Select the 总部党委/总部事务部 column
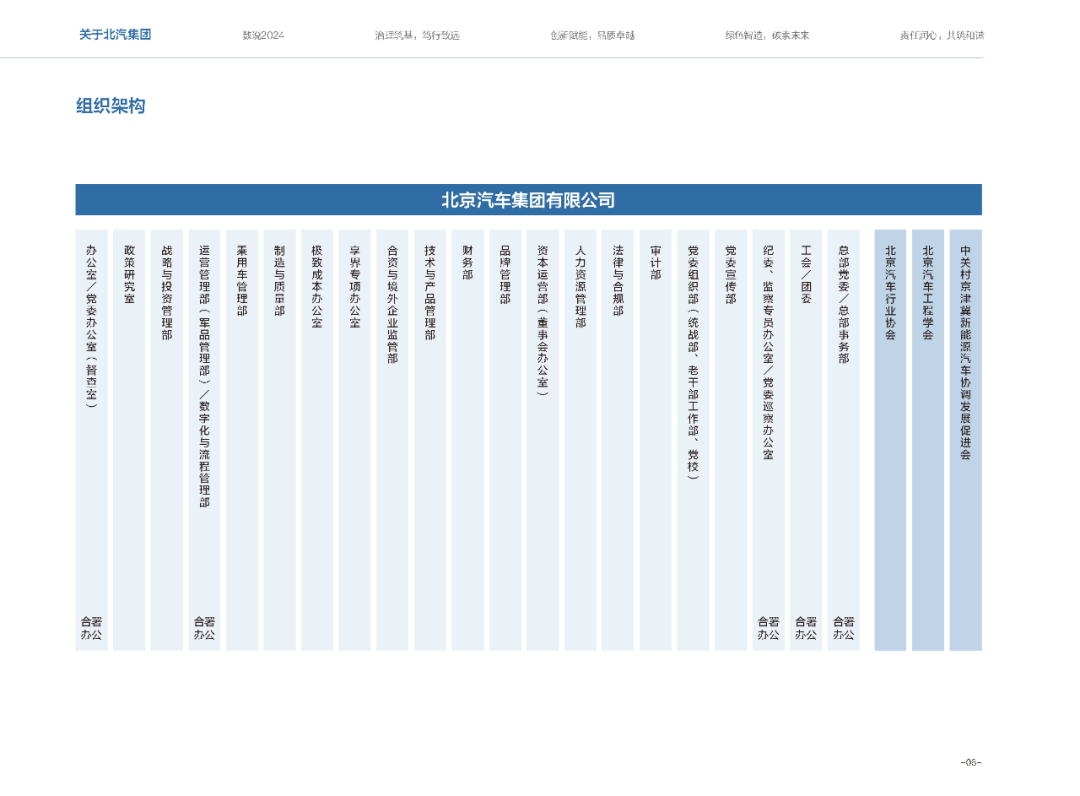The height and width of the screenshot is (796, 1080). coord(844,440)
